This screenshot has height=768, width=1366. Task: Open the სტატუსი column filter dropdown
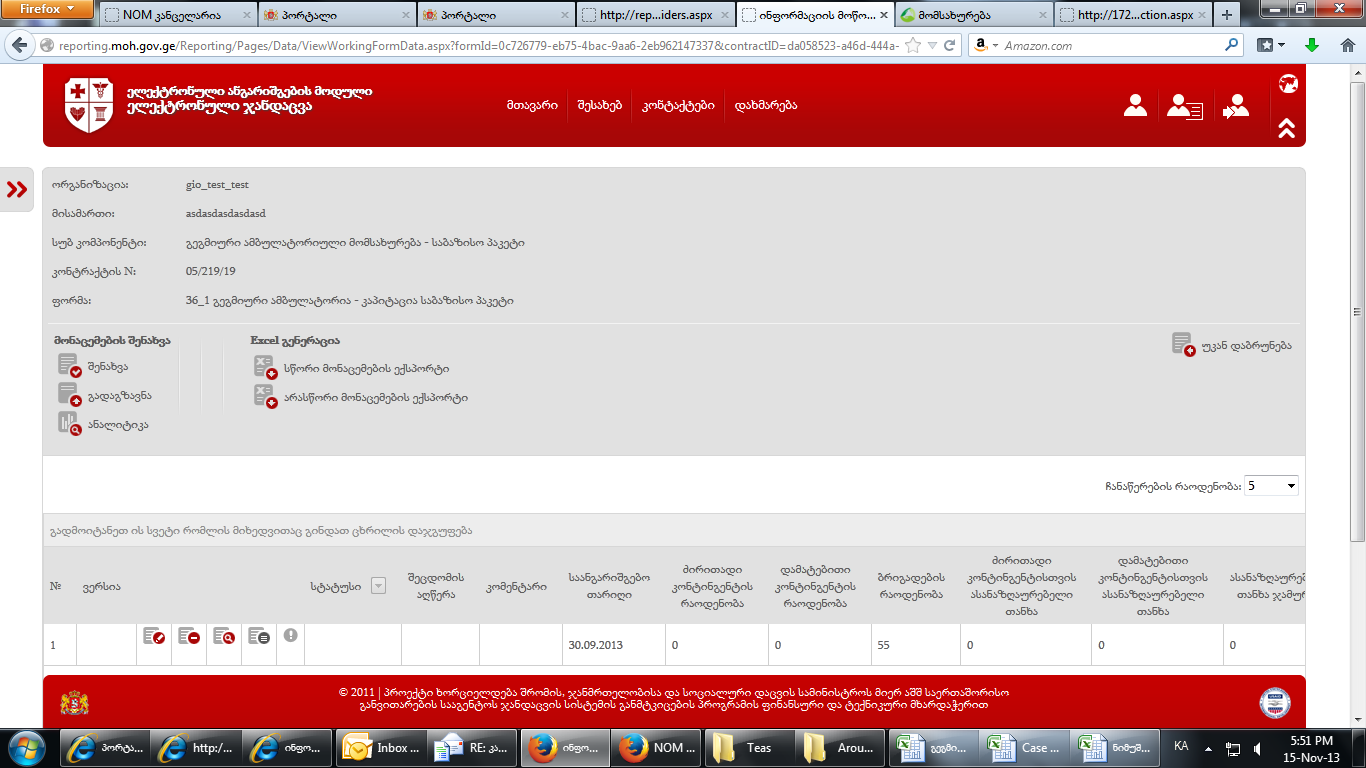click(x=378, y=586)
